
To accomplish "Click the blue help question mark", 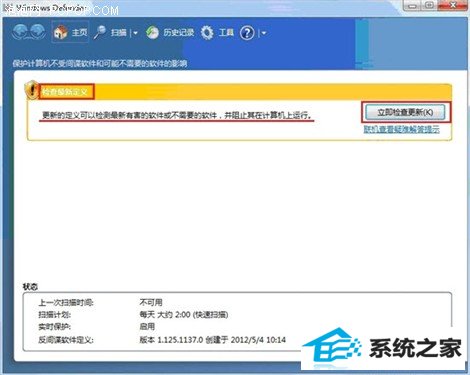I will coord(247,33).
